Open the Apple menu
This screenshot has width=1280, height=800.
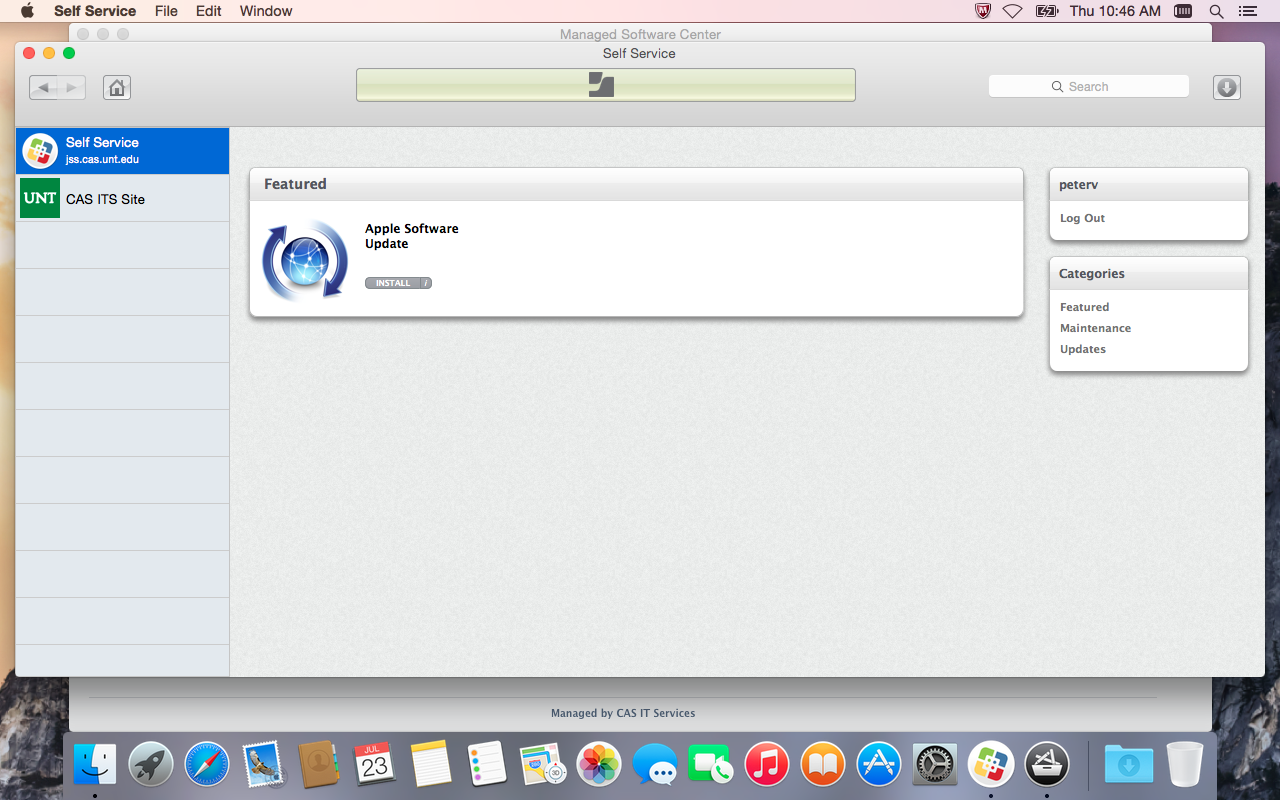[x=27, y=11]
